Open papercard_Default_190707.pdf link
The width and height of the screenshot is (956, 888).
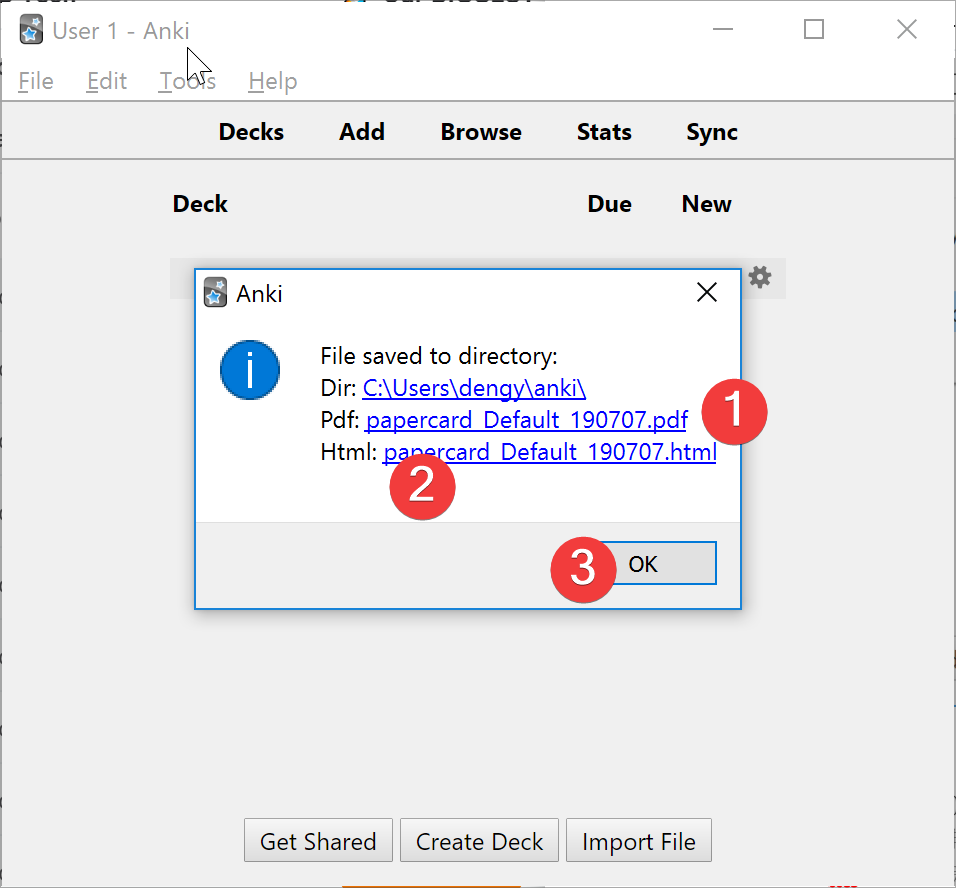tap(527, 420)
